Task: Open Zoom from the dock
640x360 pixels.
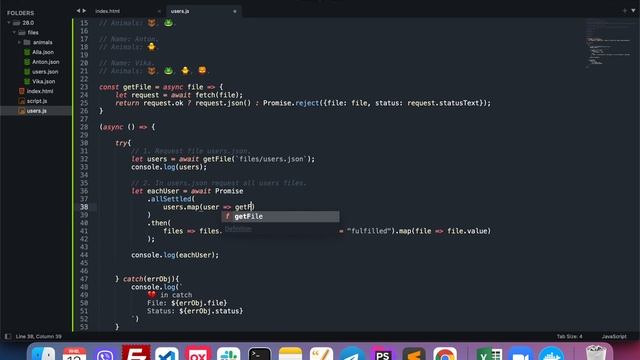Action: [520, 353]
